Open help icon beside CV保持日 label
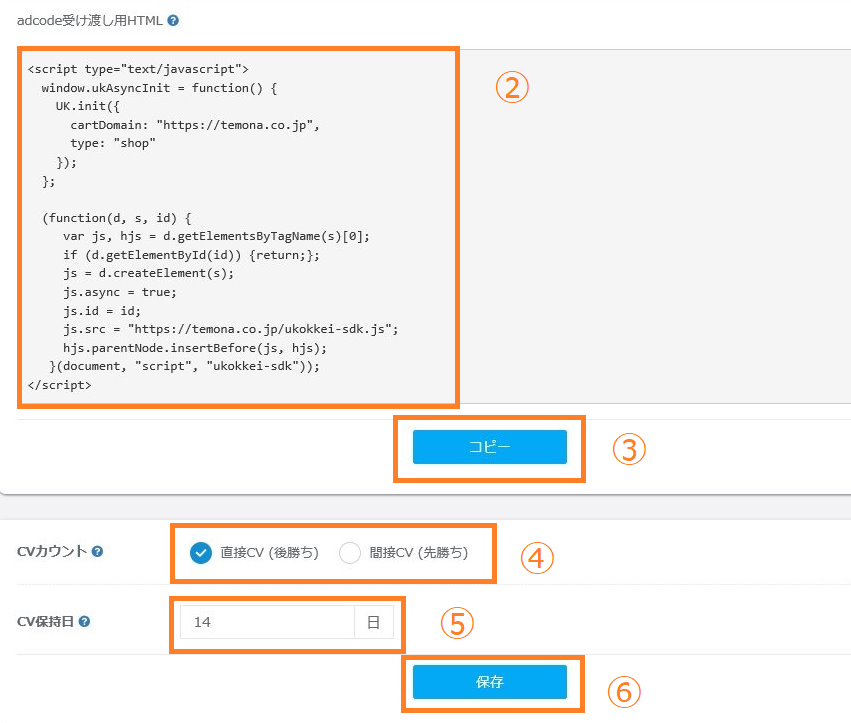The height and width of the screenshot is (723, 851). click(x=84, y=621)
